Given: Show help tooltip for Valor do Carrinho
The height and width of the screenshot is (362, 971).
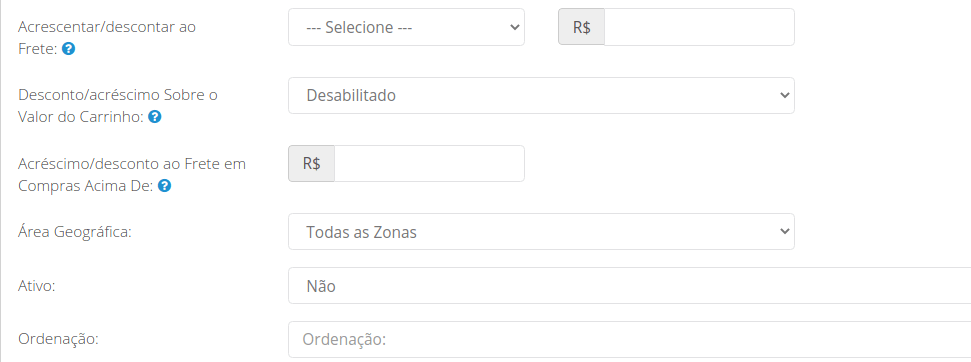Looking at the screenshot, I should click(x=155, y=117).
